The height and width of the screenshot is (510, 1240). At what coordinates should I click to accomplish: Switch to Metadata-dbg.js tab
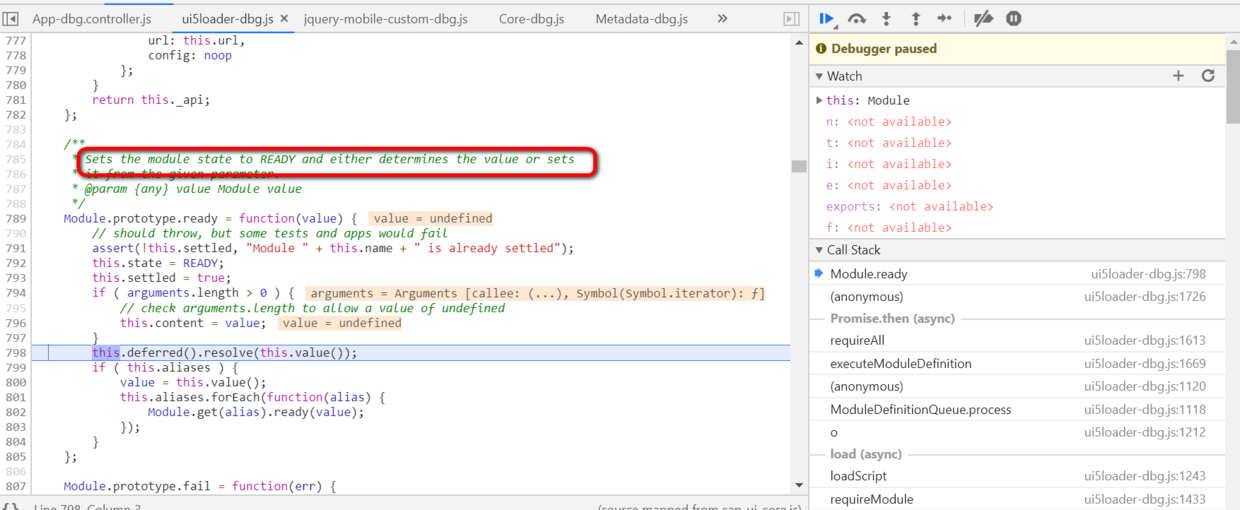641,19
